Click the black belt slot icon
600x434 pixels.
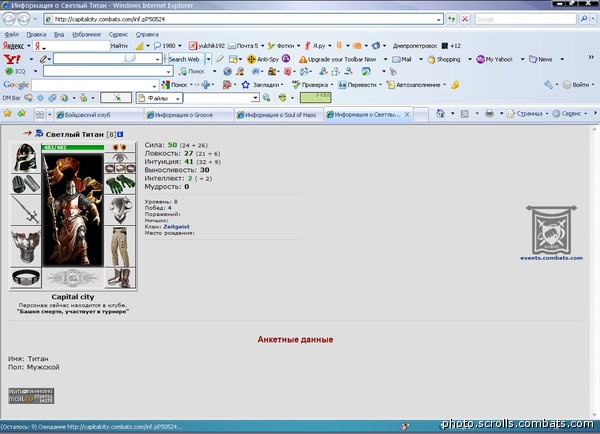(x=26, y=277)
